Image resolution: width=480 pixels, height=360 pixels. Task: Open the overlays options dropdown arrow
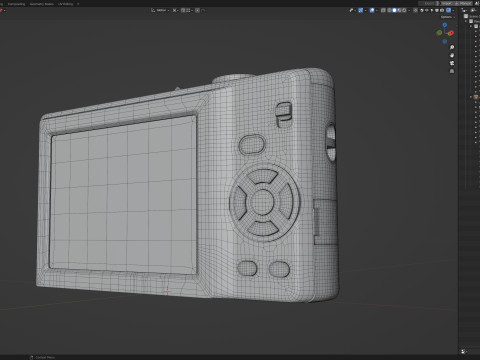[377, 10]
